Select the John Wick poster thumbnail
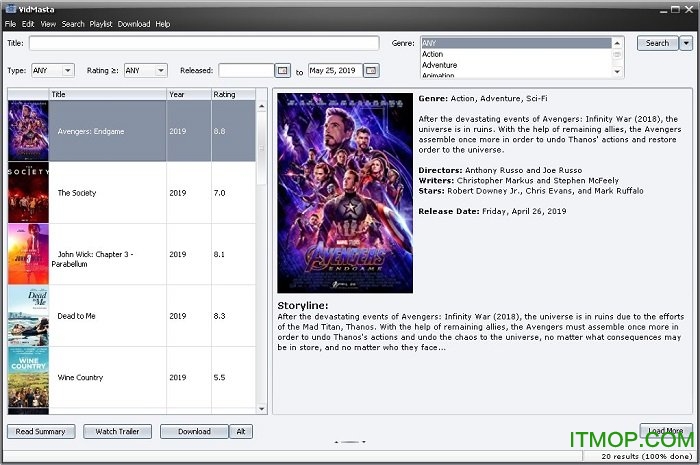Screen dimensions: 700x465 click(28, 254)
